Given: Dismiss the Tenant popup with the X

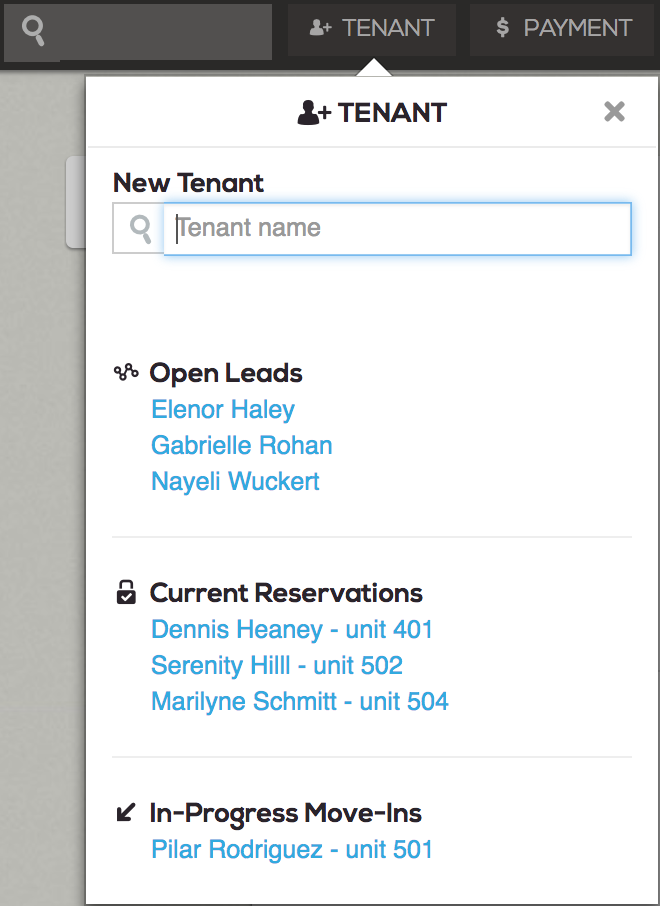Looking at the screenshot, I should [x=614, y=112].
